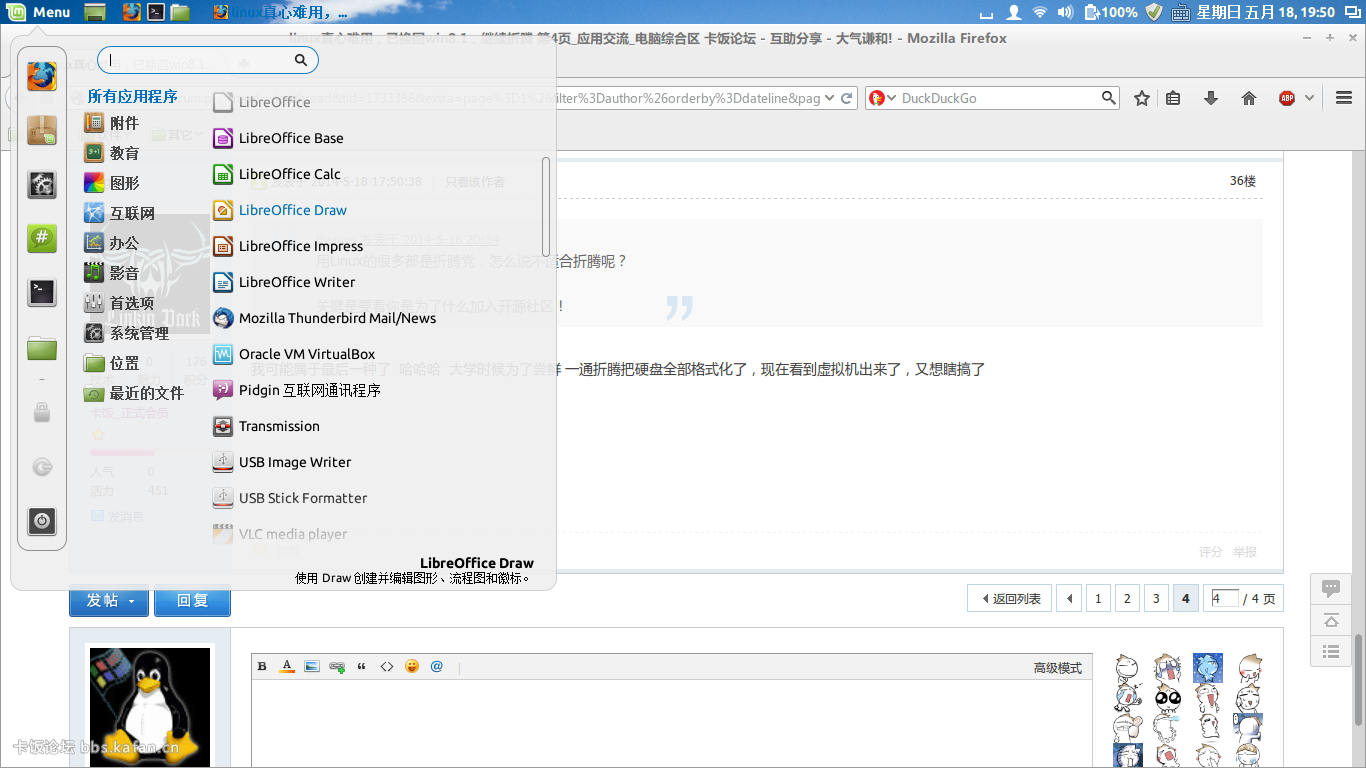Launch the green hash chat app favorite
The width and height of the screenshot is (1366, 768).
41,238
